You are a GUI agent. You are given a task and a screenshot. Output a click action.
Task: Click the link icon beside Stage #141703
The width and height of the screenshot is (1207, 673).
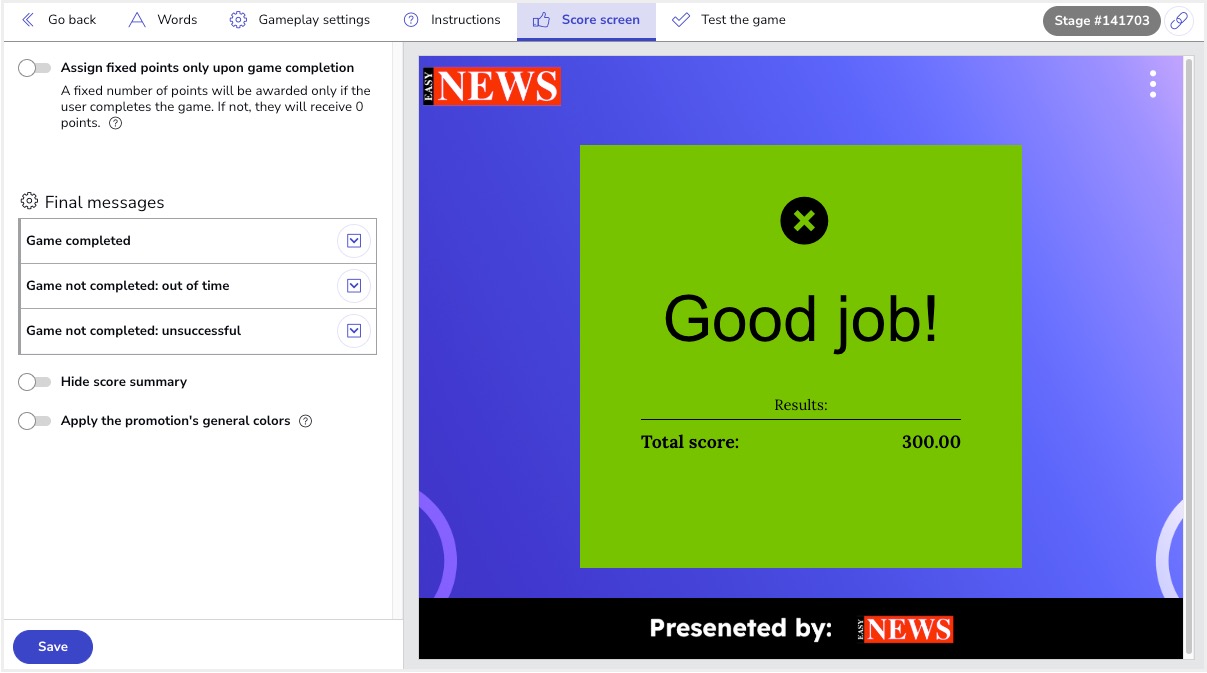click(x=1179, y=21)
